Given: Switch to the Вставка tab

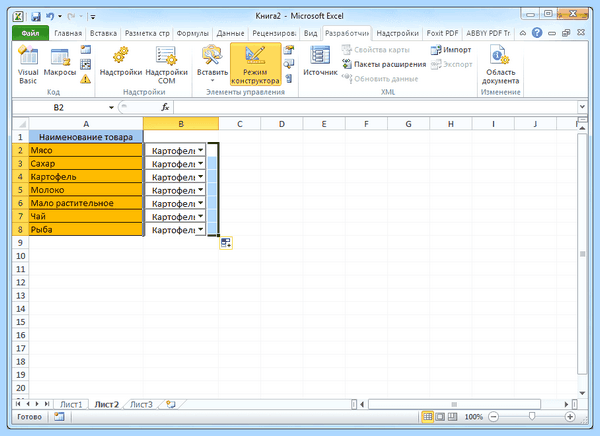Looking at the screenshot, I should 103,33.
